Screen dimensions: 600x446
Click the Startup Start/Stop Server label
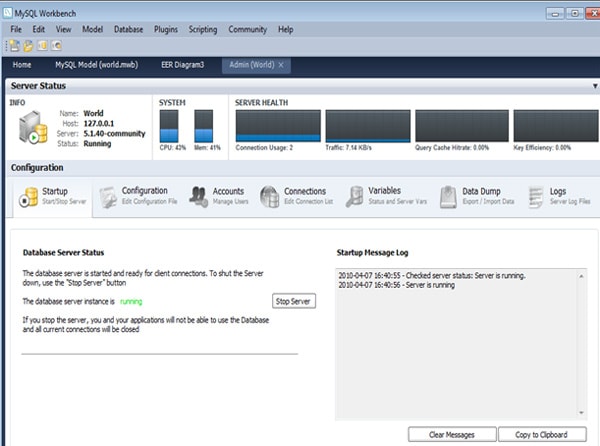click(64, 202)
